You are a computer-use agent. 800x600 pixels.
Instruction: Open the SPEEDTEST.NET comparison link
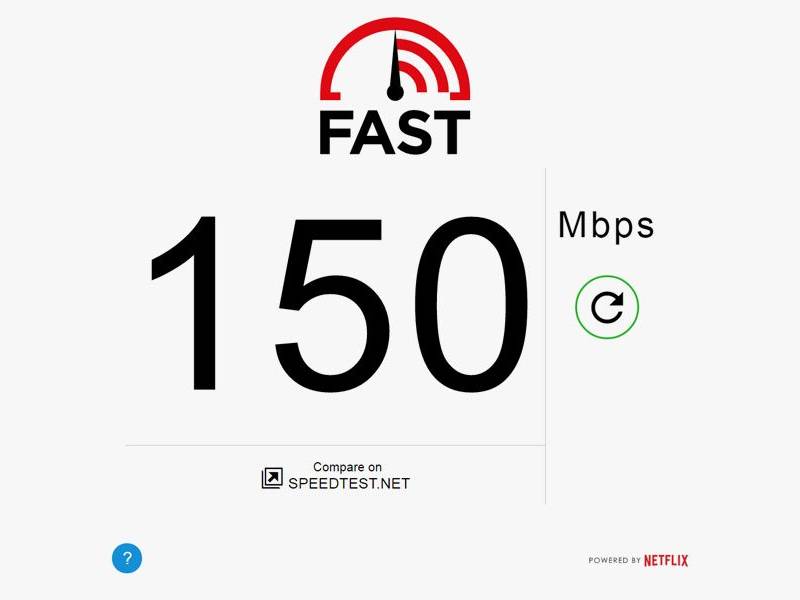coord(349,483)
